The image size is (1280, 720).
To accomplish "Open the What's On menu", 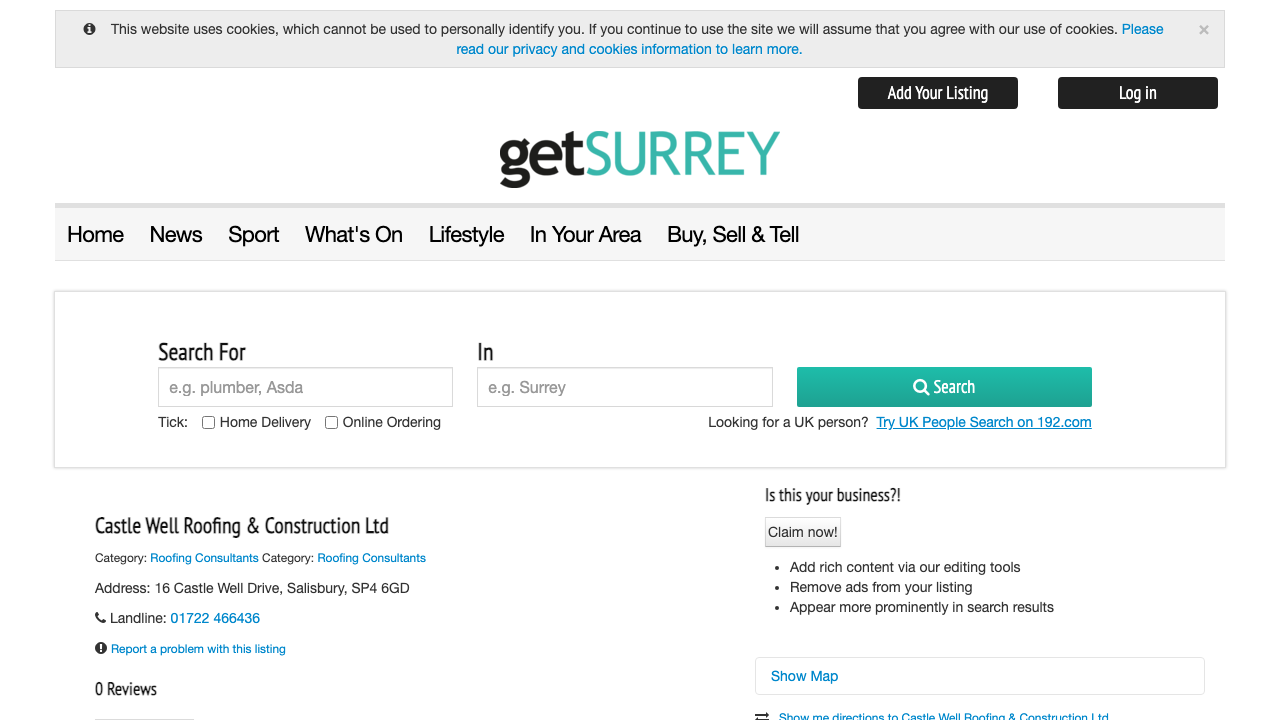I will [354, 234].
